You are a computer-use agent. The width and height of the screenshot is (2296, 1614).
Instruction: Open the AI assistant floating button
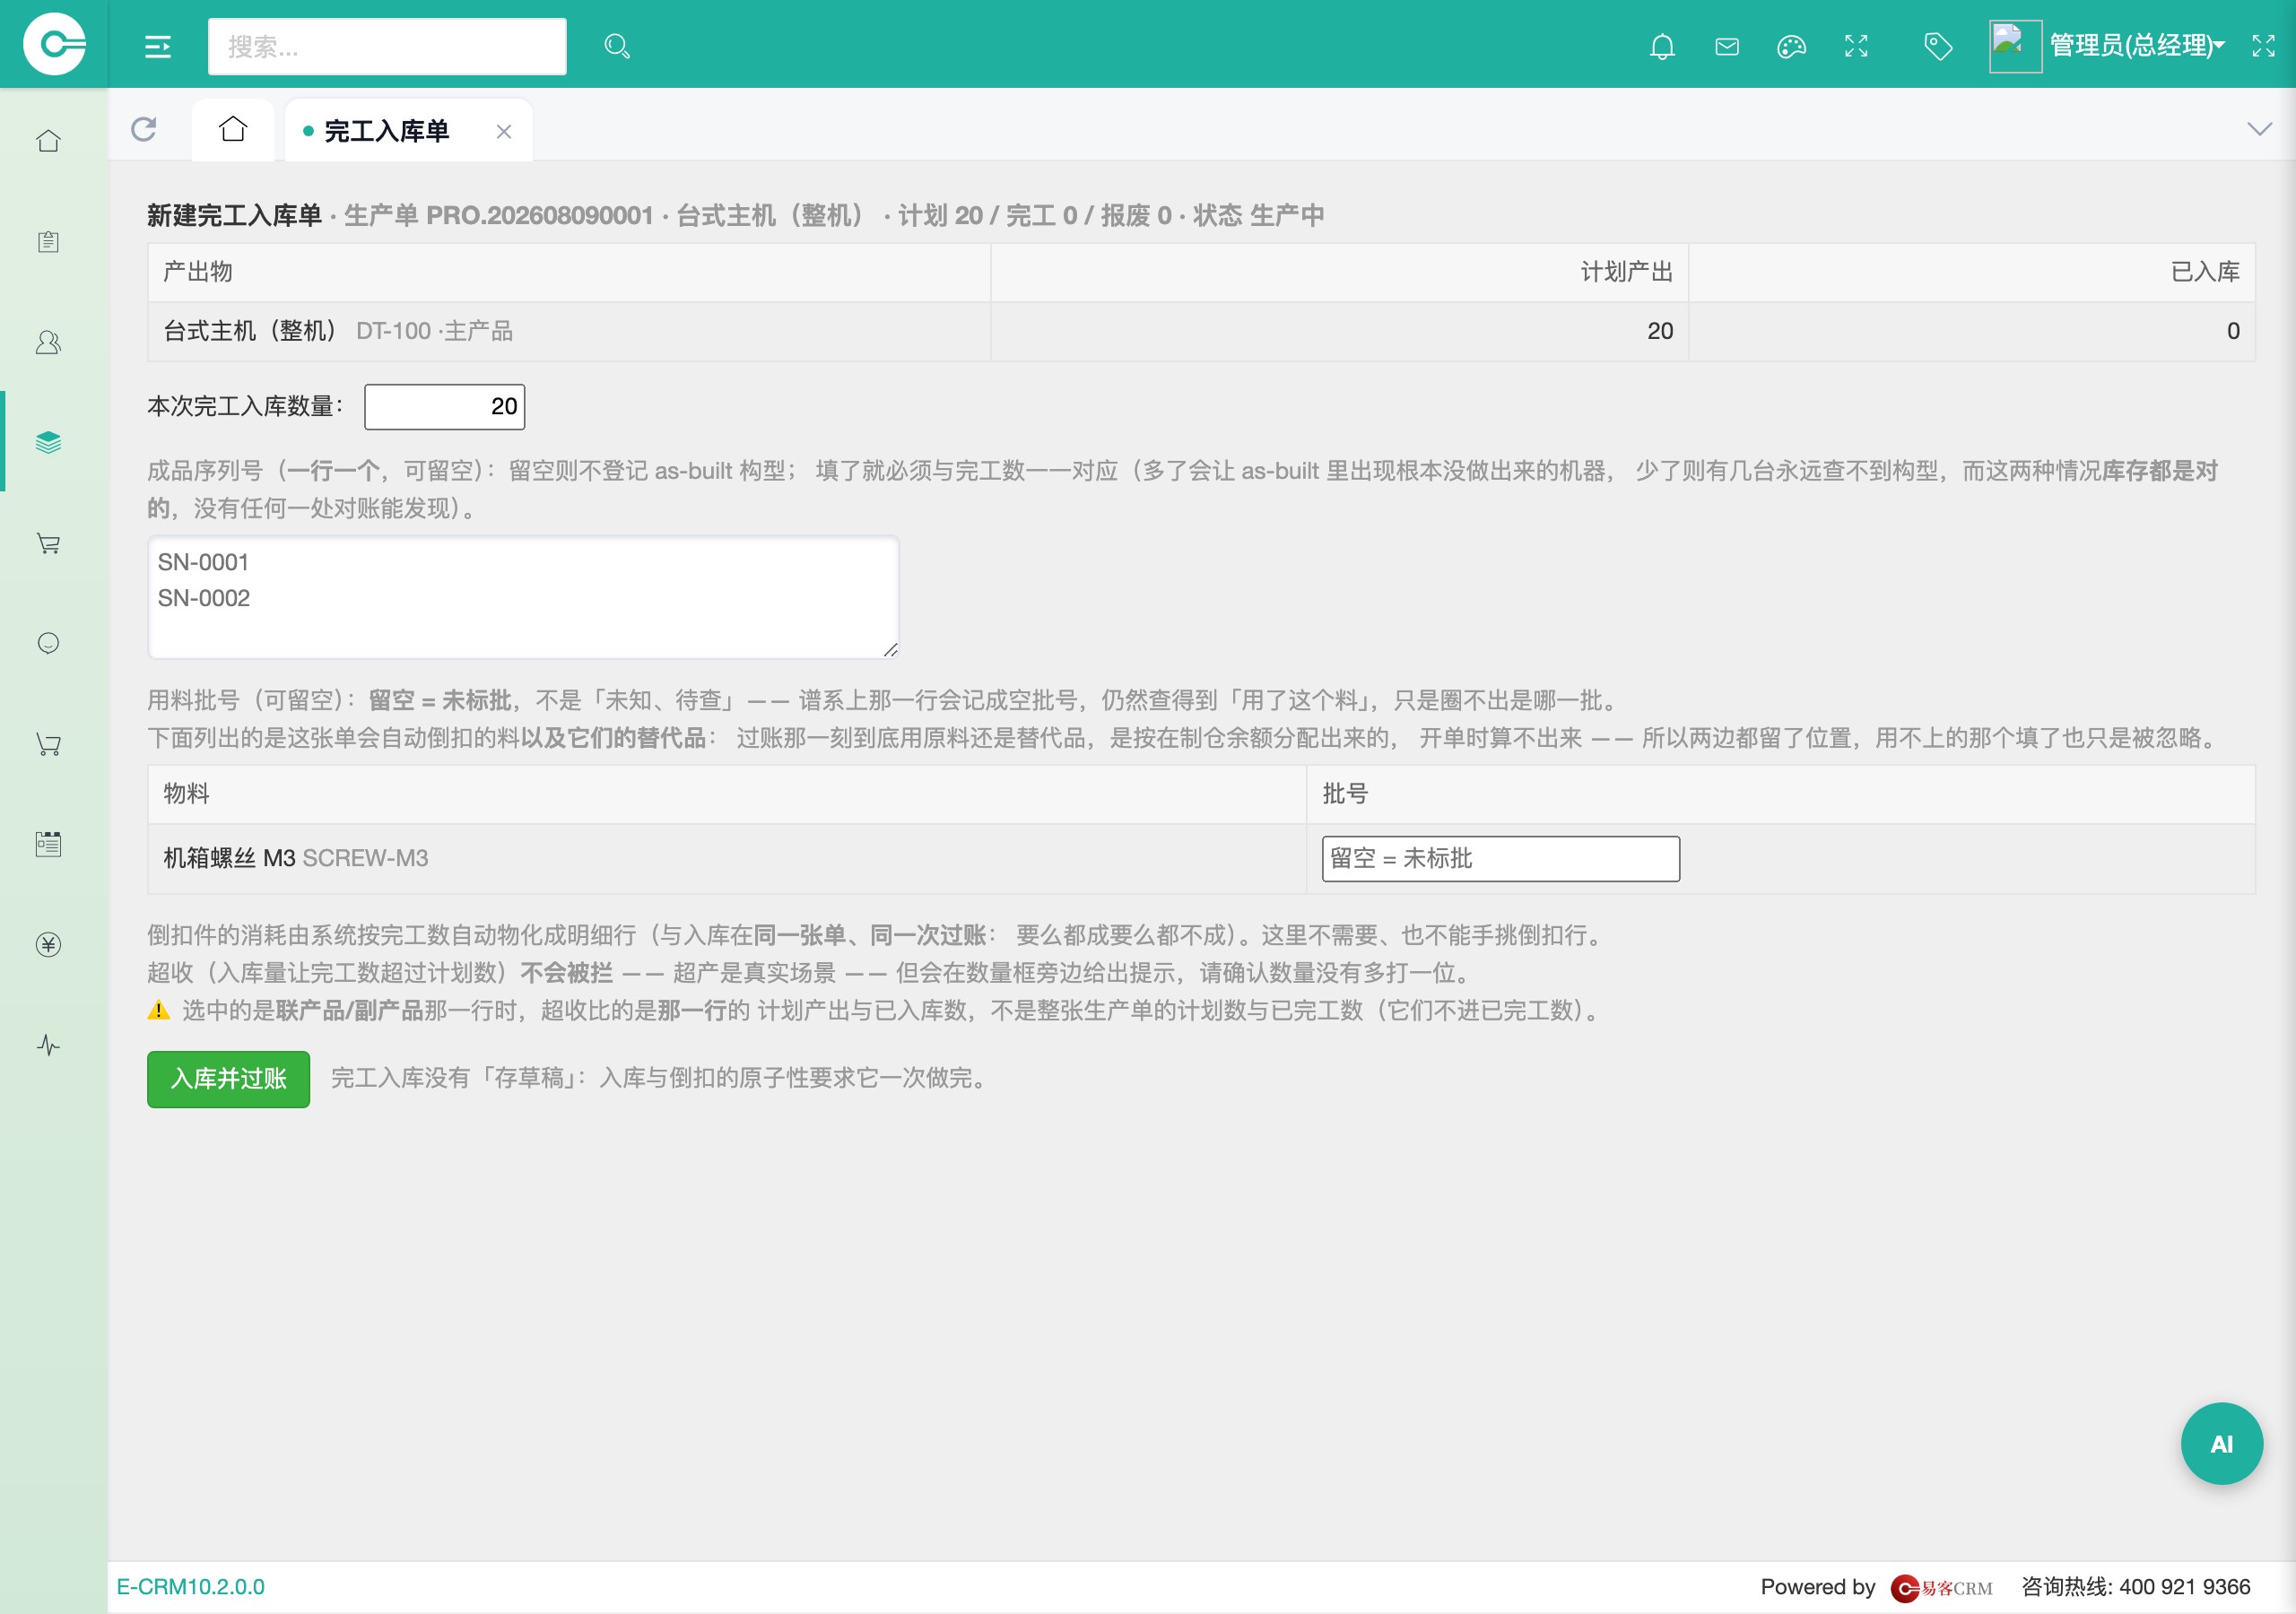click(2222, 1444)
